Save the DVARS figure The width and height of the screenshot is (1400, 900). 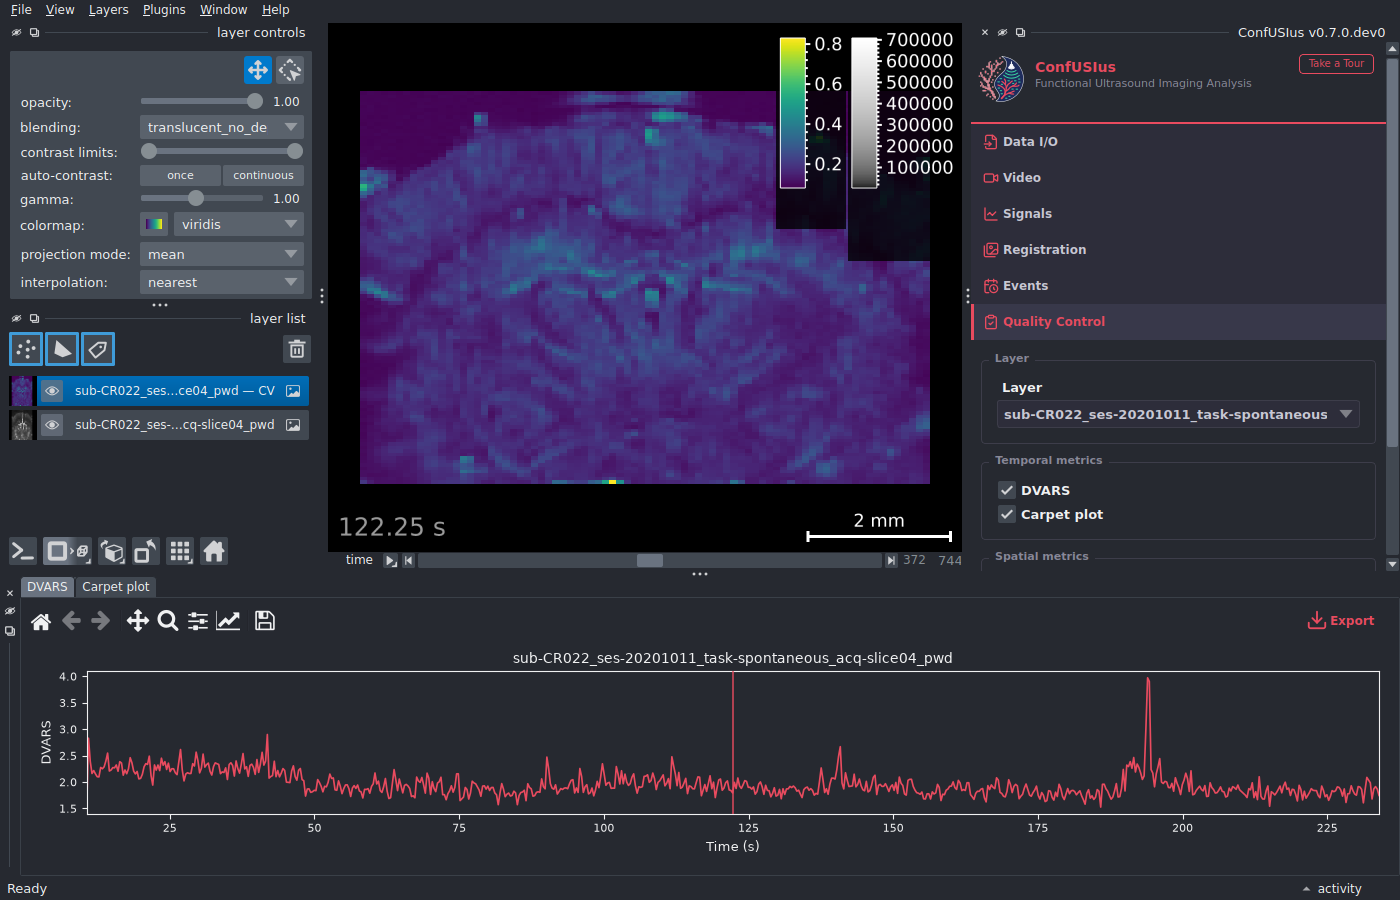coord(265,621)
